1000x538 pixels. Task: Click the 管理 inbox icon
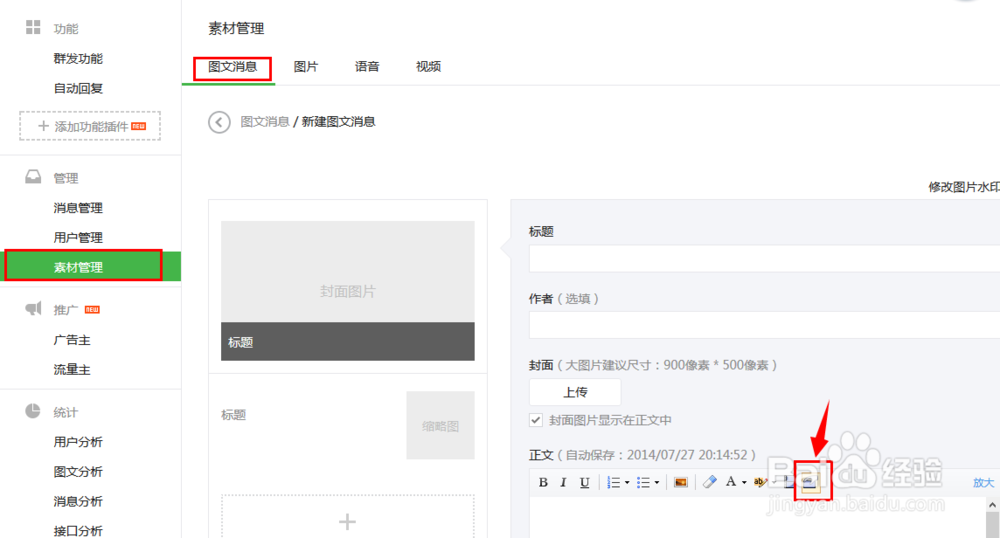pos(33,177)
